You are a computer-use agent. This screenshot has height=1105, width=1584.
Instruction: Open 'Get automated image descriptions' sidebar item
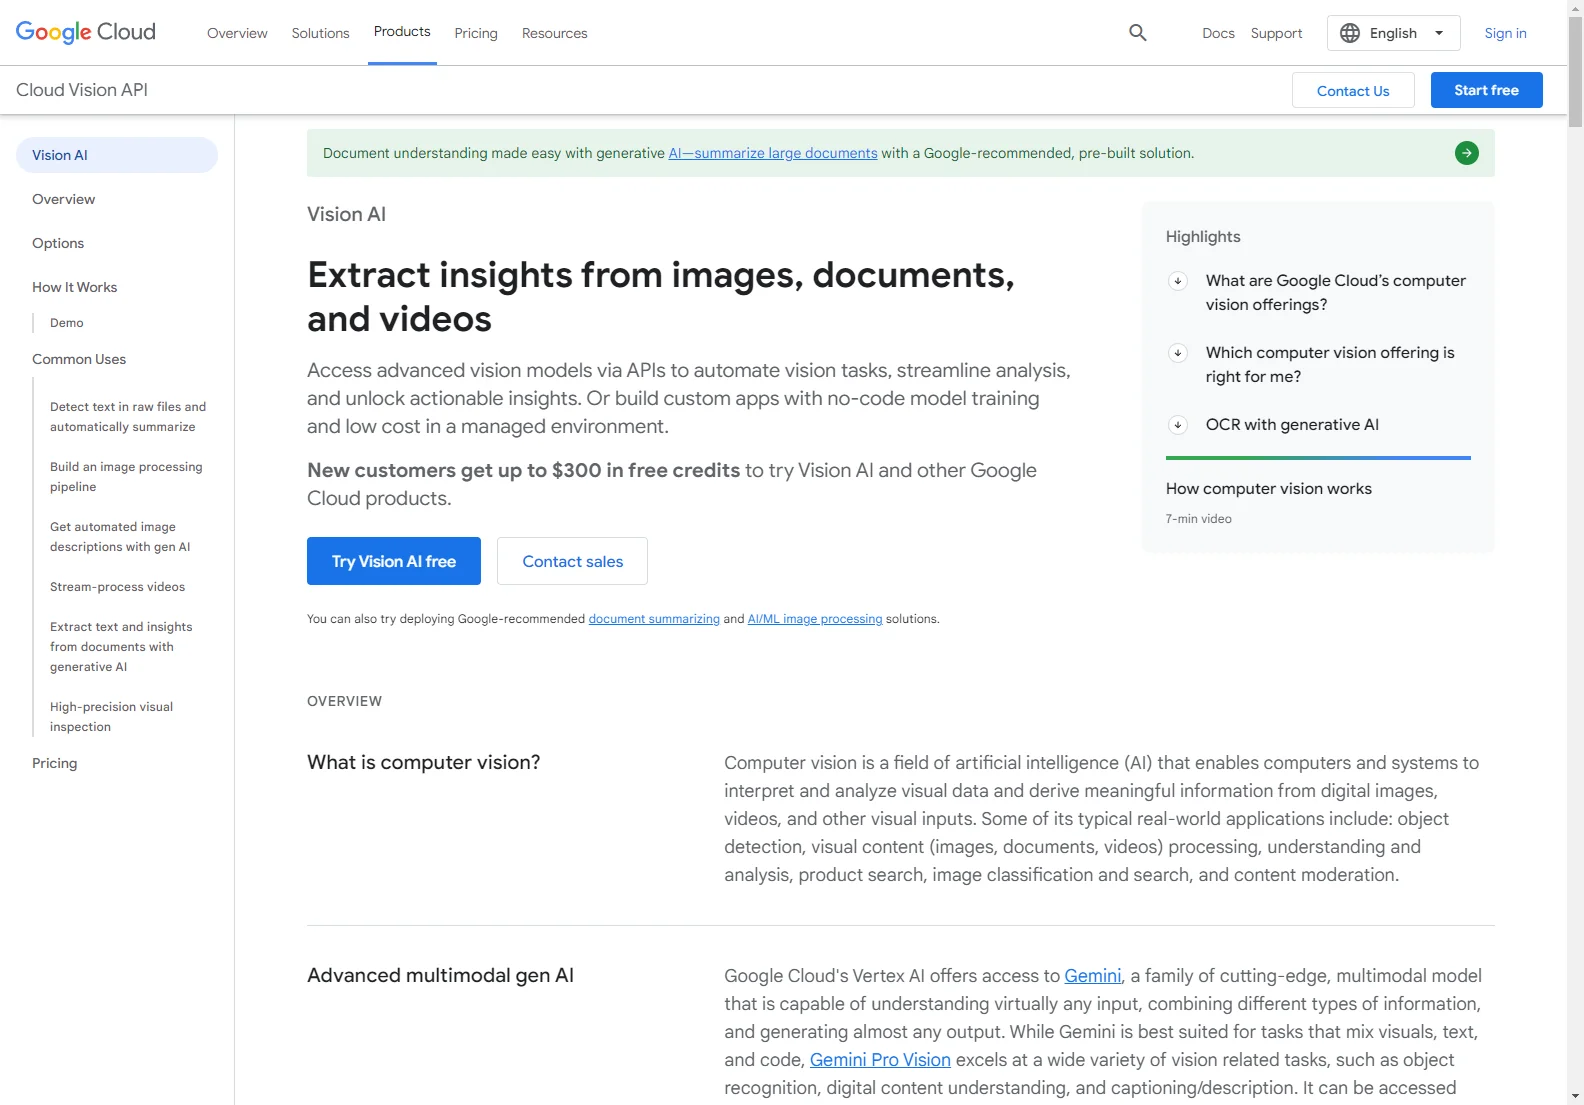(120, 537)
